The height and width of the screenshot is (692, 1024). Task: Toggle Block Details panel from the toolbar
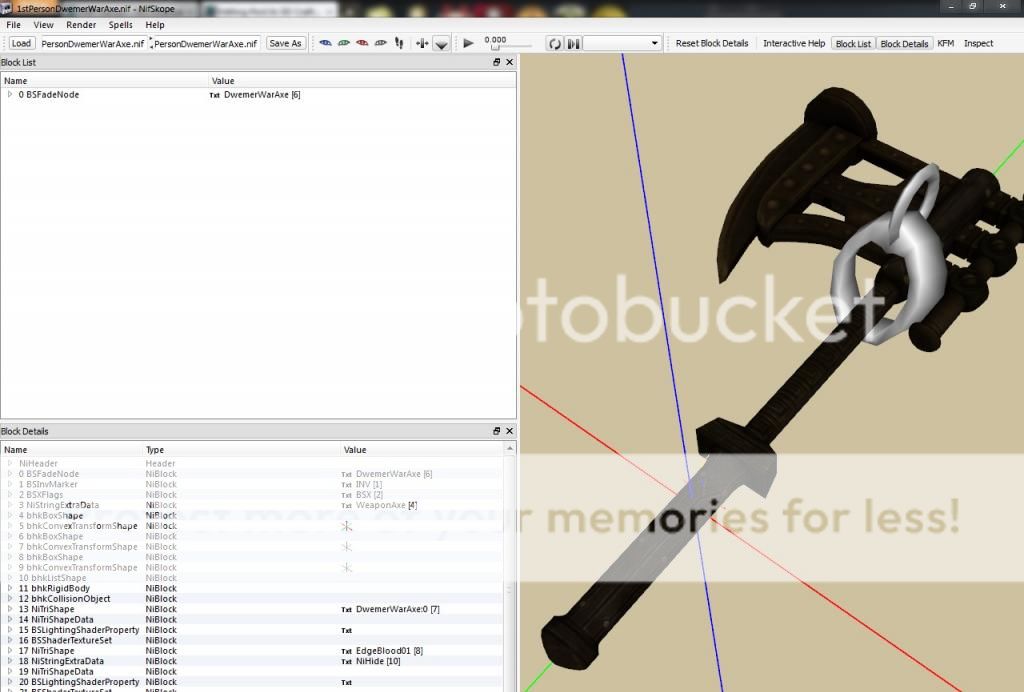pyautogui.click(x=904, y=44)
